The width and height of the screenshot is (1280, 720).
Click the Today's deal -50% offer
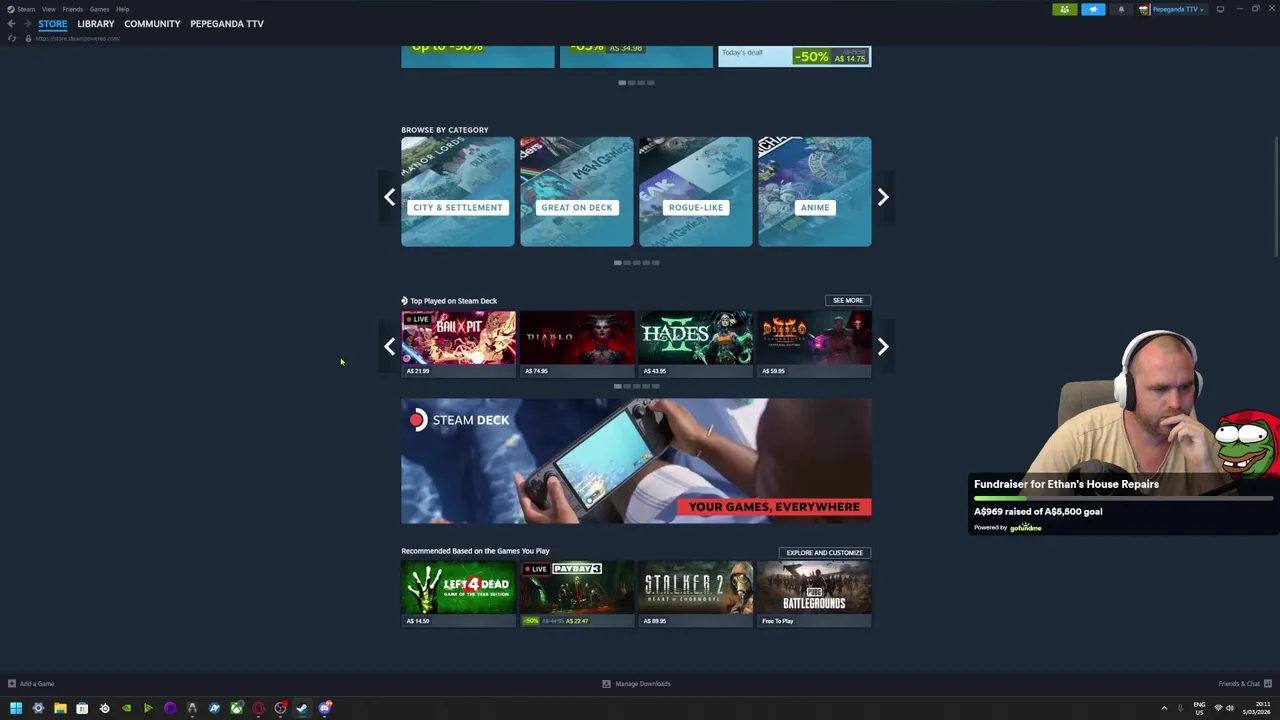(x=795, y=57)
